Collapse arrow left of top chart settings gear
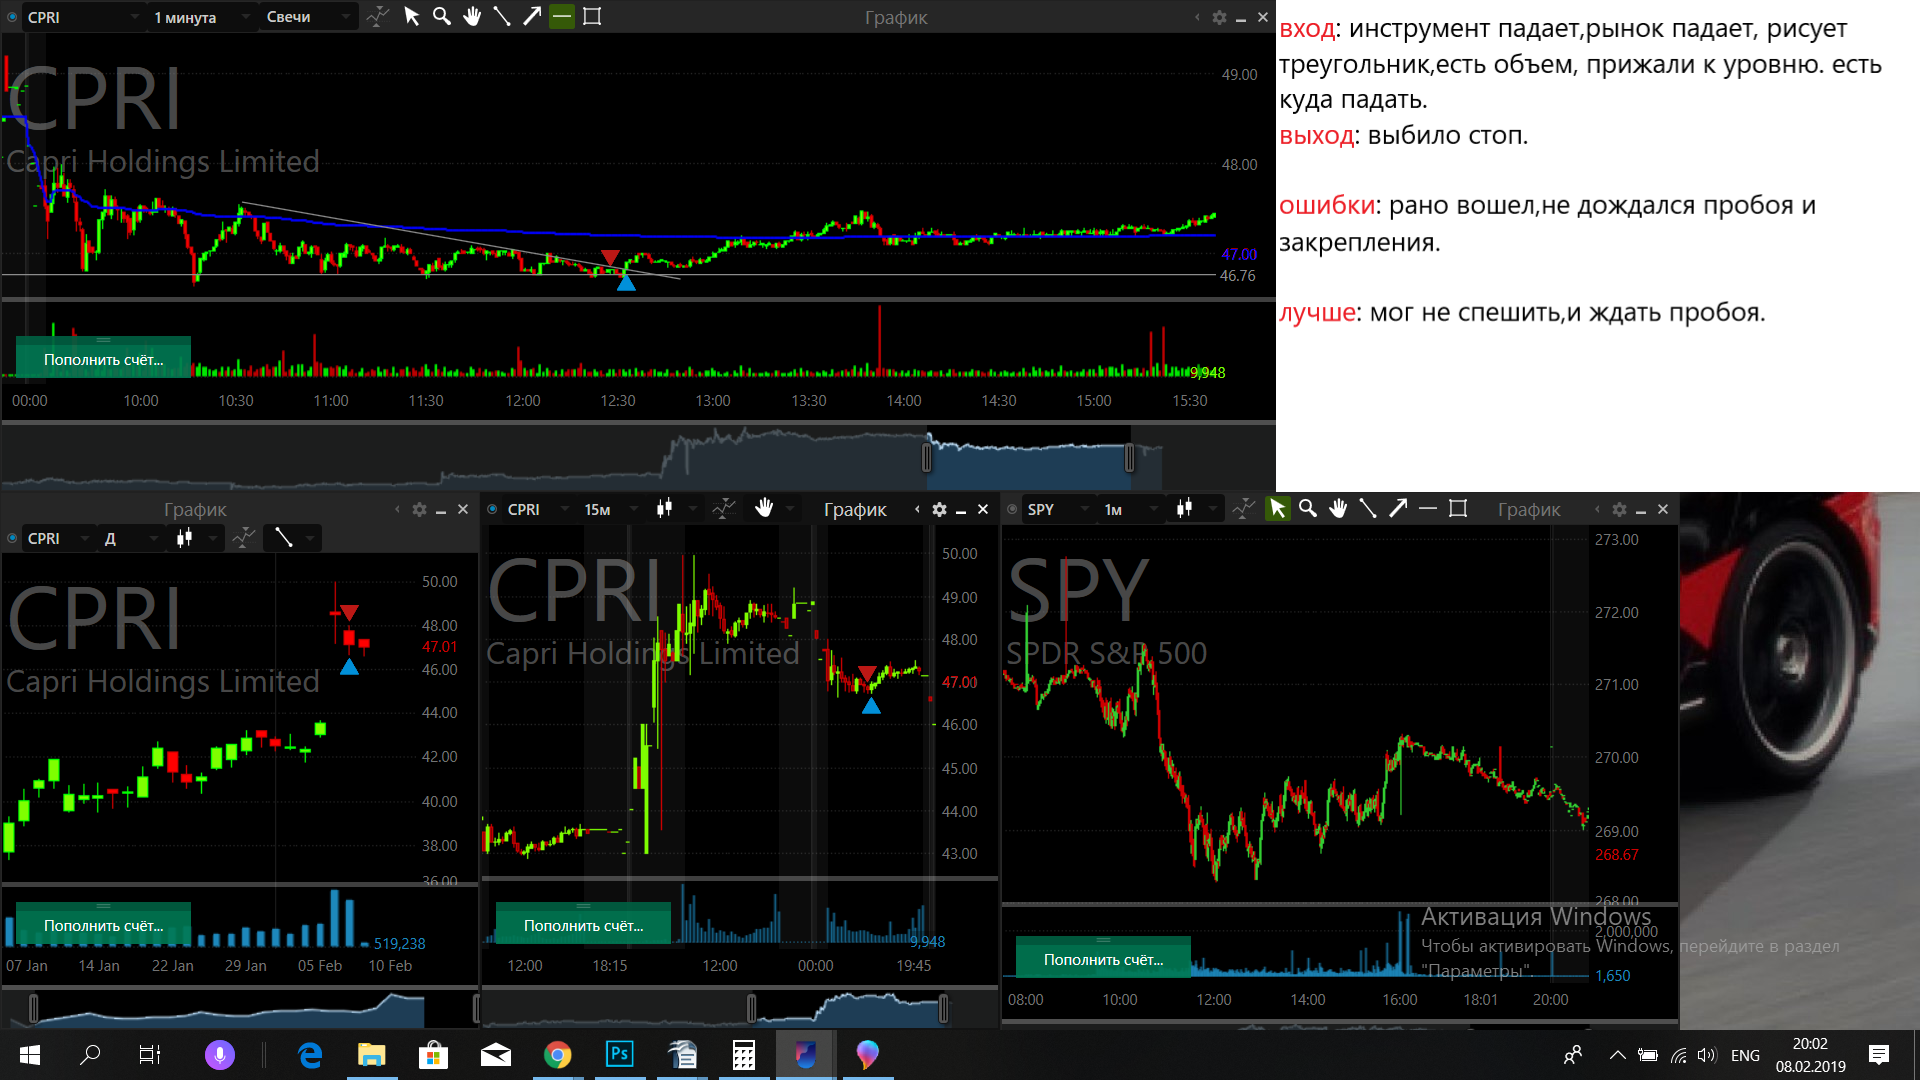The height and width of the screenshot is (1080, 1920). [1197, 18]
